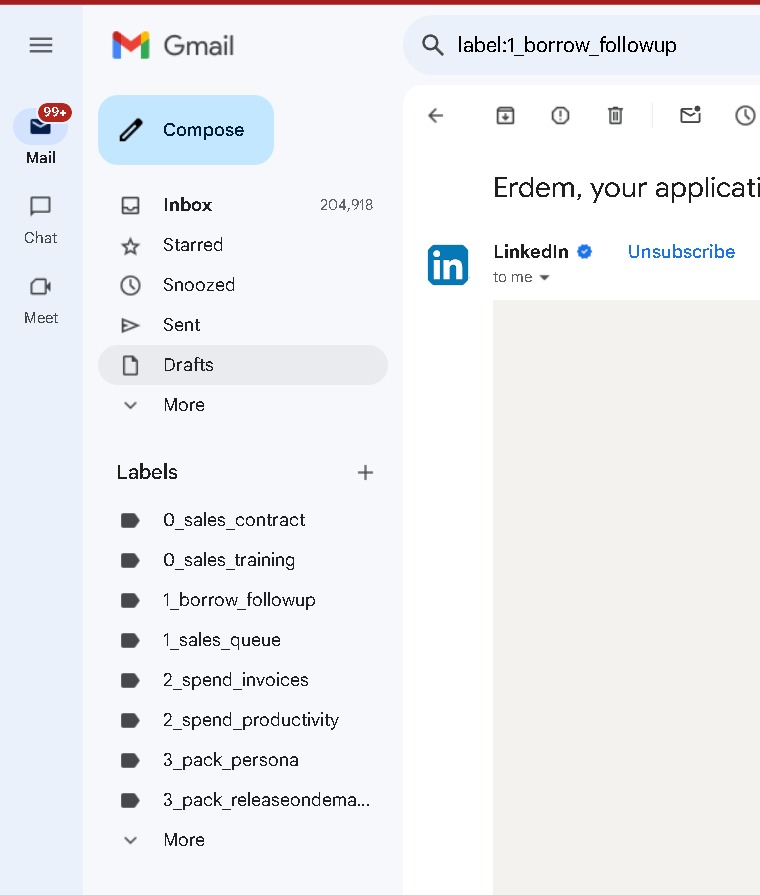Viewport: 760px width, 895px height.
Task: Open the main menu hamburger icon
Action: 41,45
